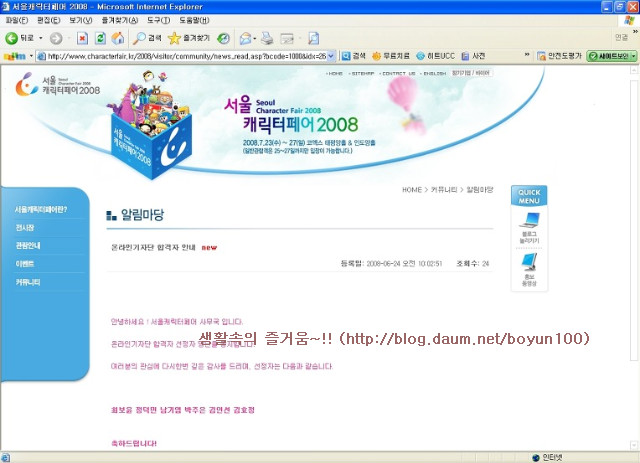Open the 도구(T) menu
Screen dimensions: 640x463
coord(159,20)
